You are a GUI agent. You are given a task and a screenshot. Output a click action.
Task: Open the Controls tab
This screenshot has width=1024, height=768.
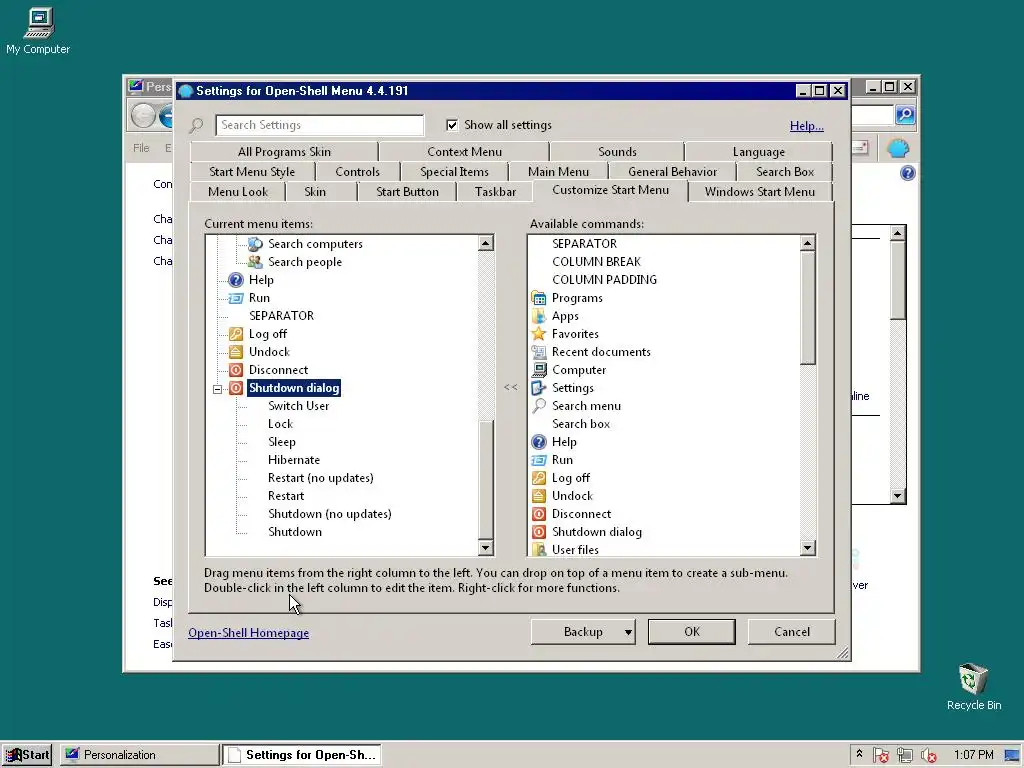point(357,172)
